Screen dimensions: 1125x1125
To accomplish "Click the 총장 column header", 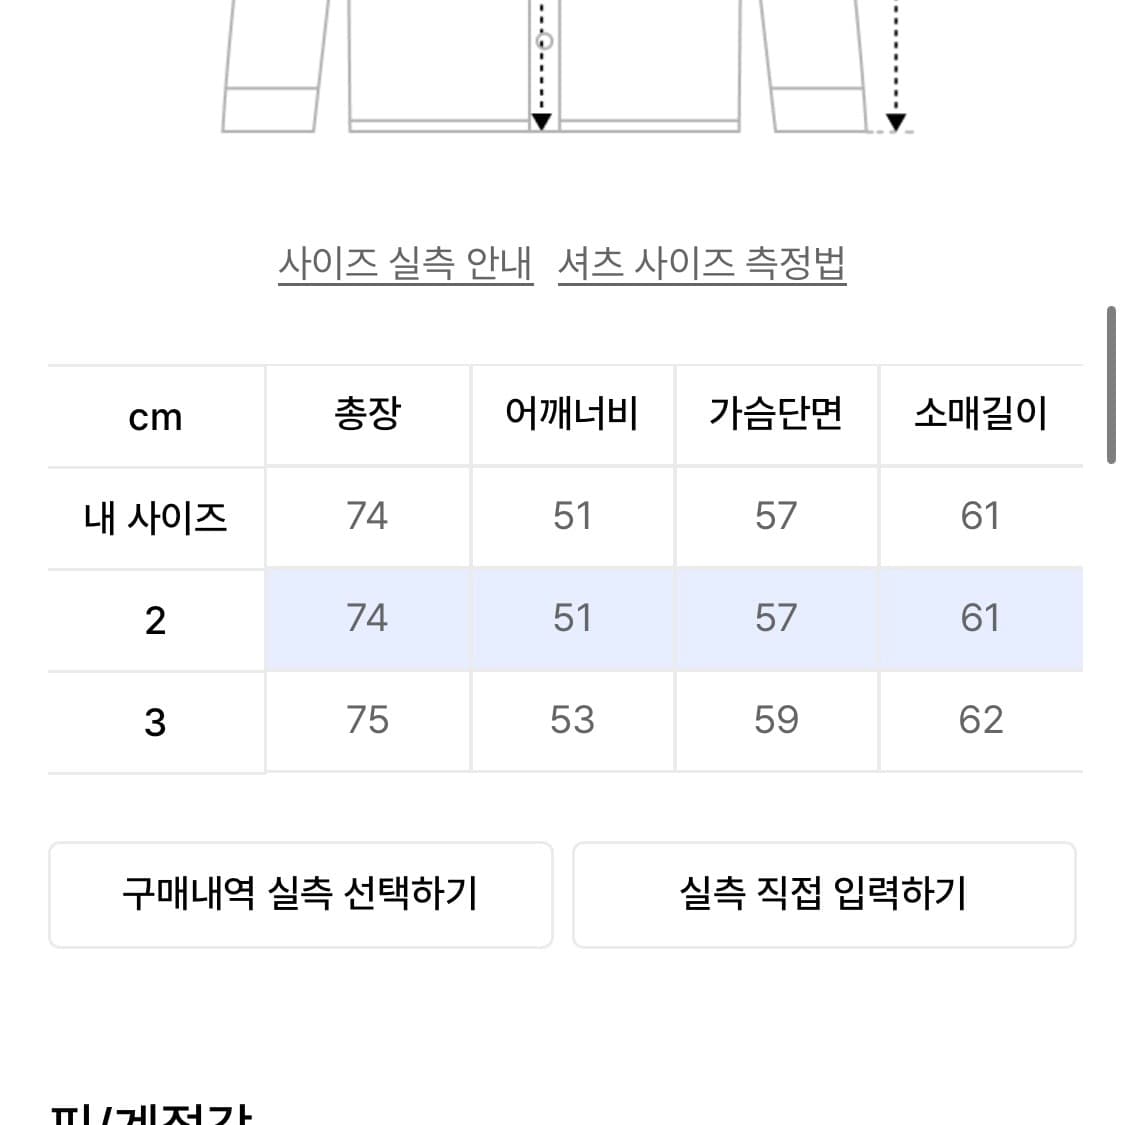I will [x=367, y=415].
